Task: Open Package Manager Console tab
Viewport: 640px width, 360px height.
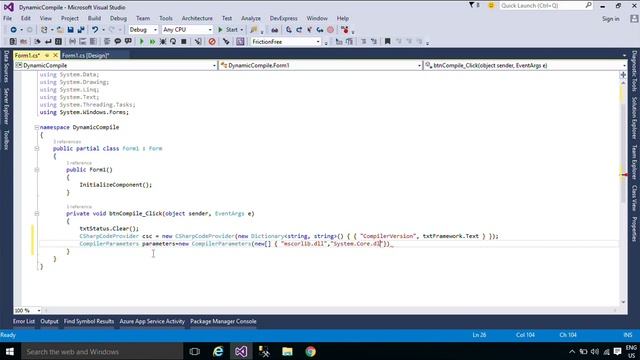Action: tap(223, 321)
